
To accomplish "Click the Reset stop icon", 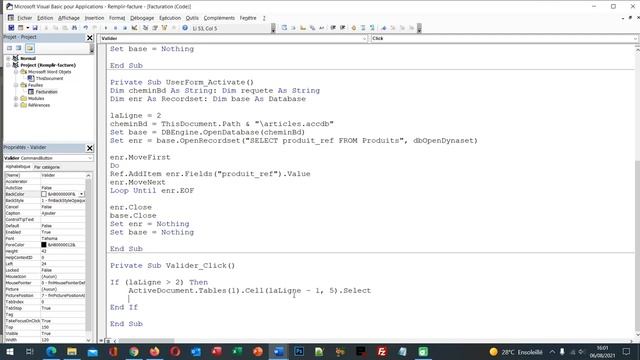I will point(125,28).
